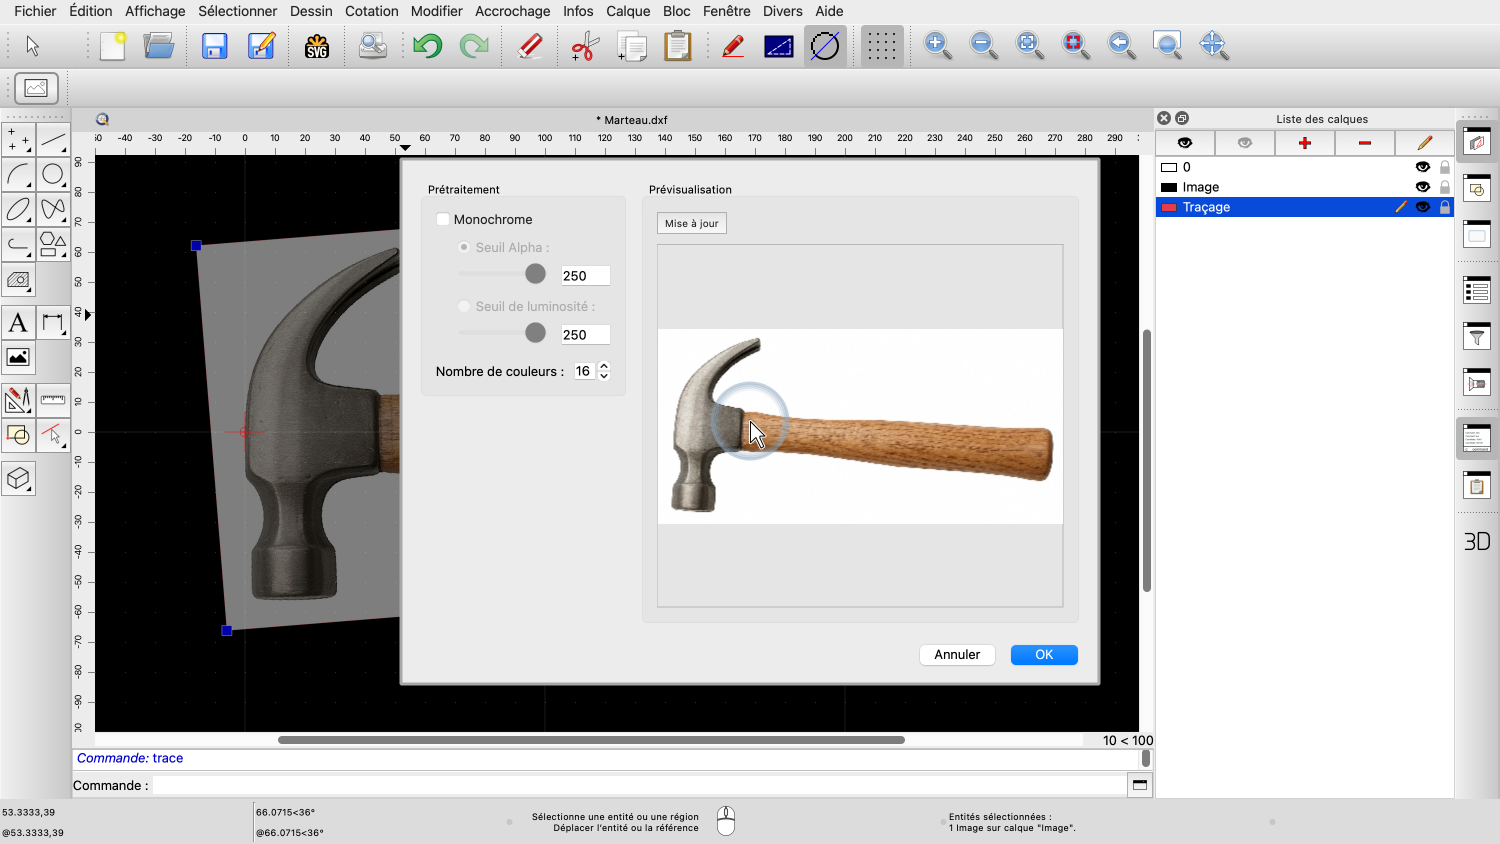Screen dimensions: 1500x844
Task: Toggle lock on Traçage layer
Action: (1445, 207)
